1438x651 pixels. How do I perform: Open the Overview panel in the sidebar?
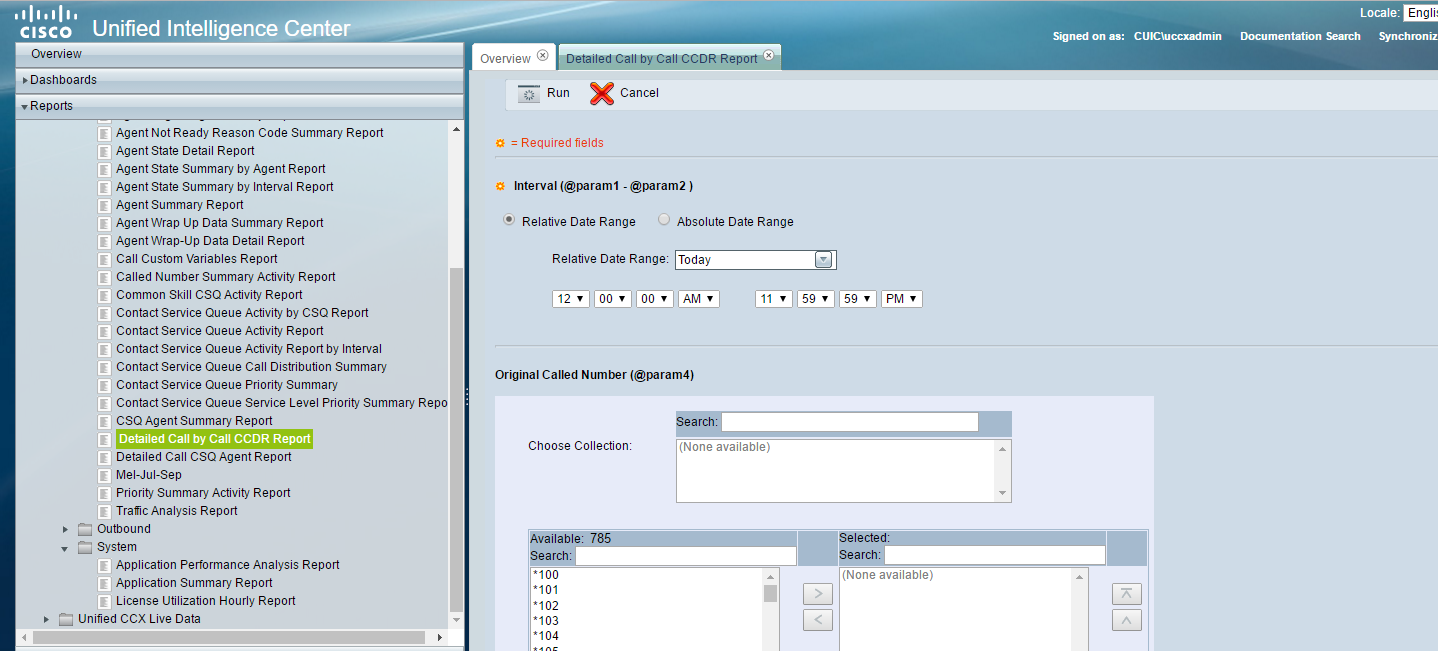(240, 54)
